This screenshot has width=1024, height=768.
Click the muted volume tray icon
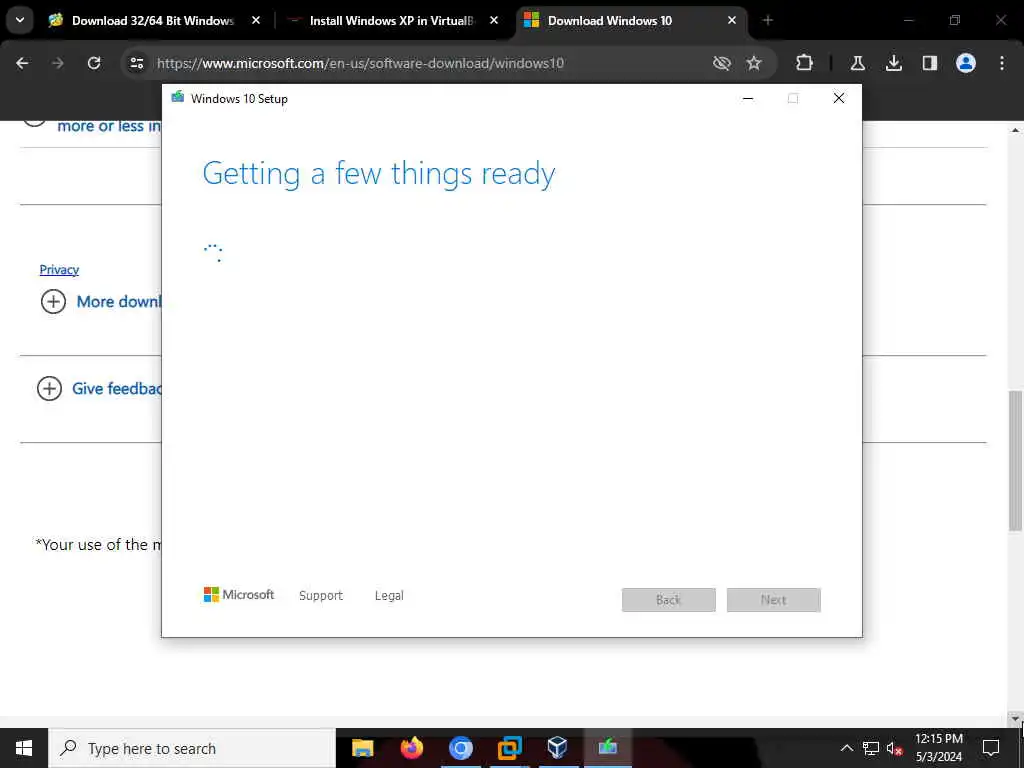point(894,748)
